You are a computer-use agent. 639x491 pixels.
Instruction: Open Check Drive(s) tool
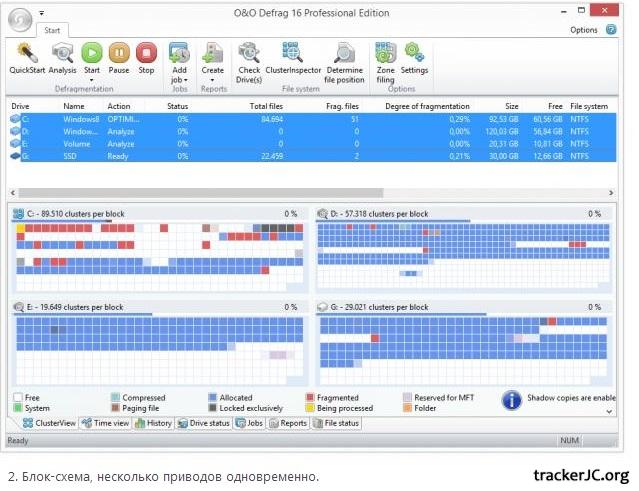point(248,53)
